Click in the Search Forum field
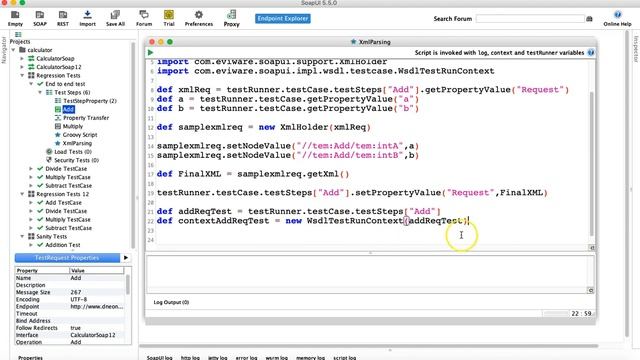 pos(530,19)
